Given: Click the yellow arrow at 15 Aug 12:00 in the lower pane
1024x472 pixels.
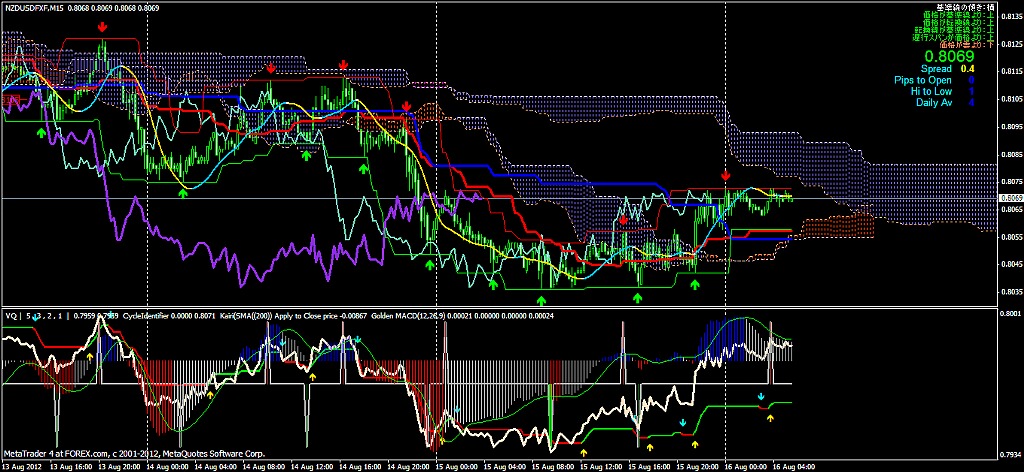Looking at the screenshot, I should [x=584, y=451].
